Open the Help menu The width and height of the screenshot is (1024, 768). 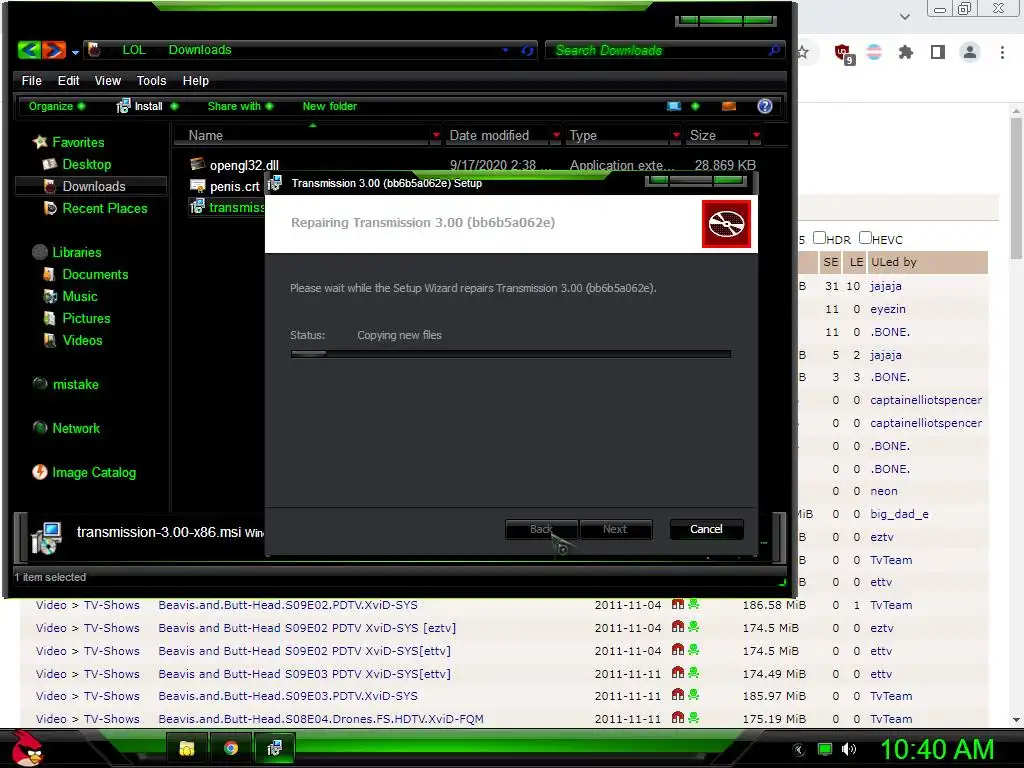[195, 80]
